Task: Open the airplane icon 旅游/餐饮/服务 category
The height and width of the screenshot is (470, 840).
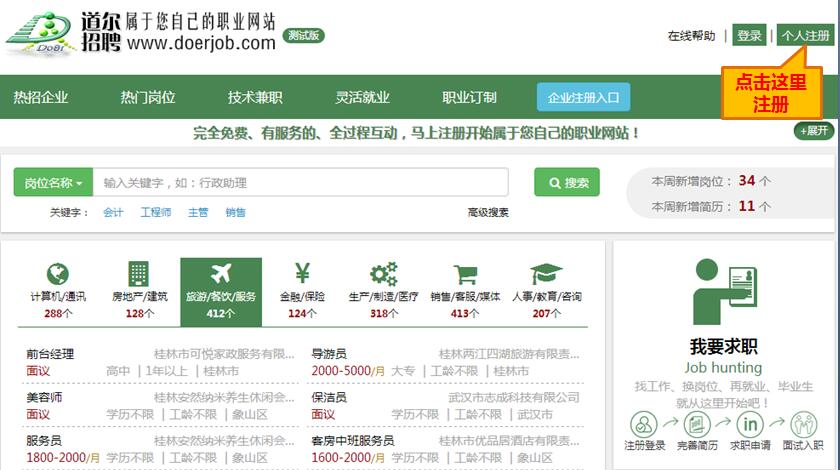Action: click(x=221, y=274)
